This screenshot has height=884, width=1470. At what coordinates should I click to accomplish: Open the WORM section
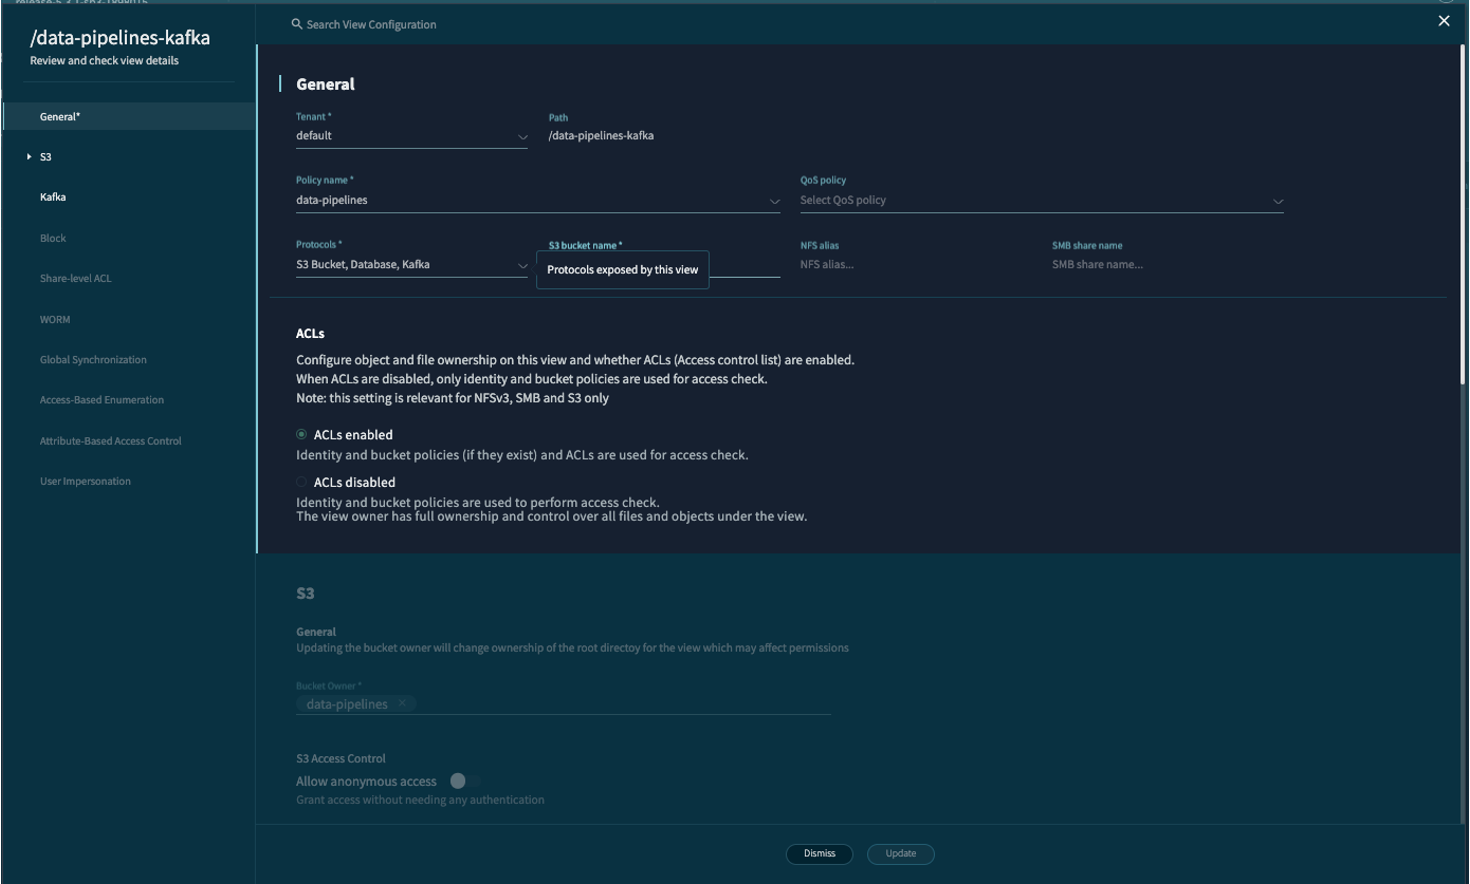click(55, 320)
